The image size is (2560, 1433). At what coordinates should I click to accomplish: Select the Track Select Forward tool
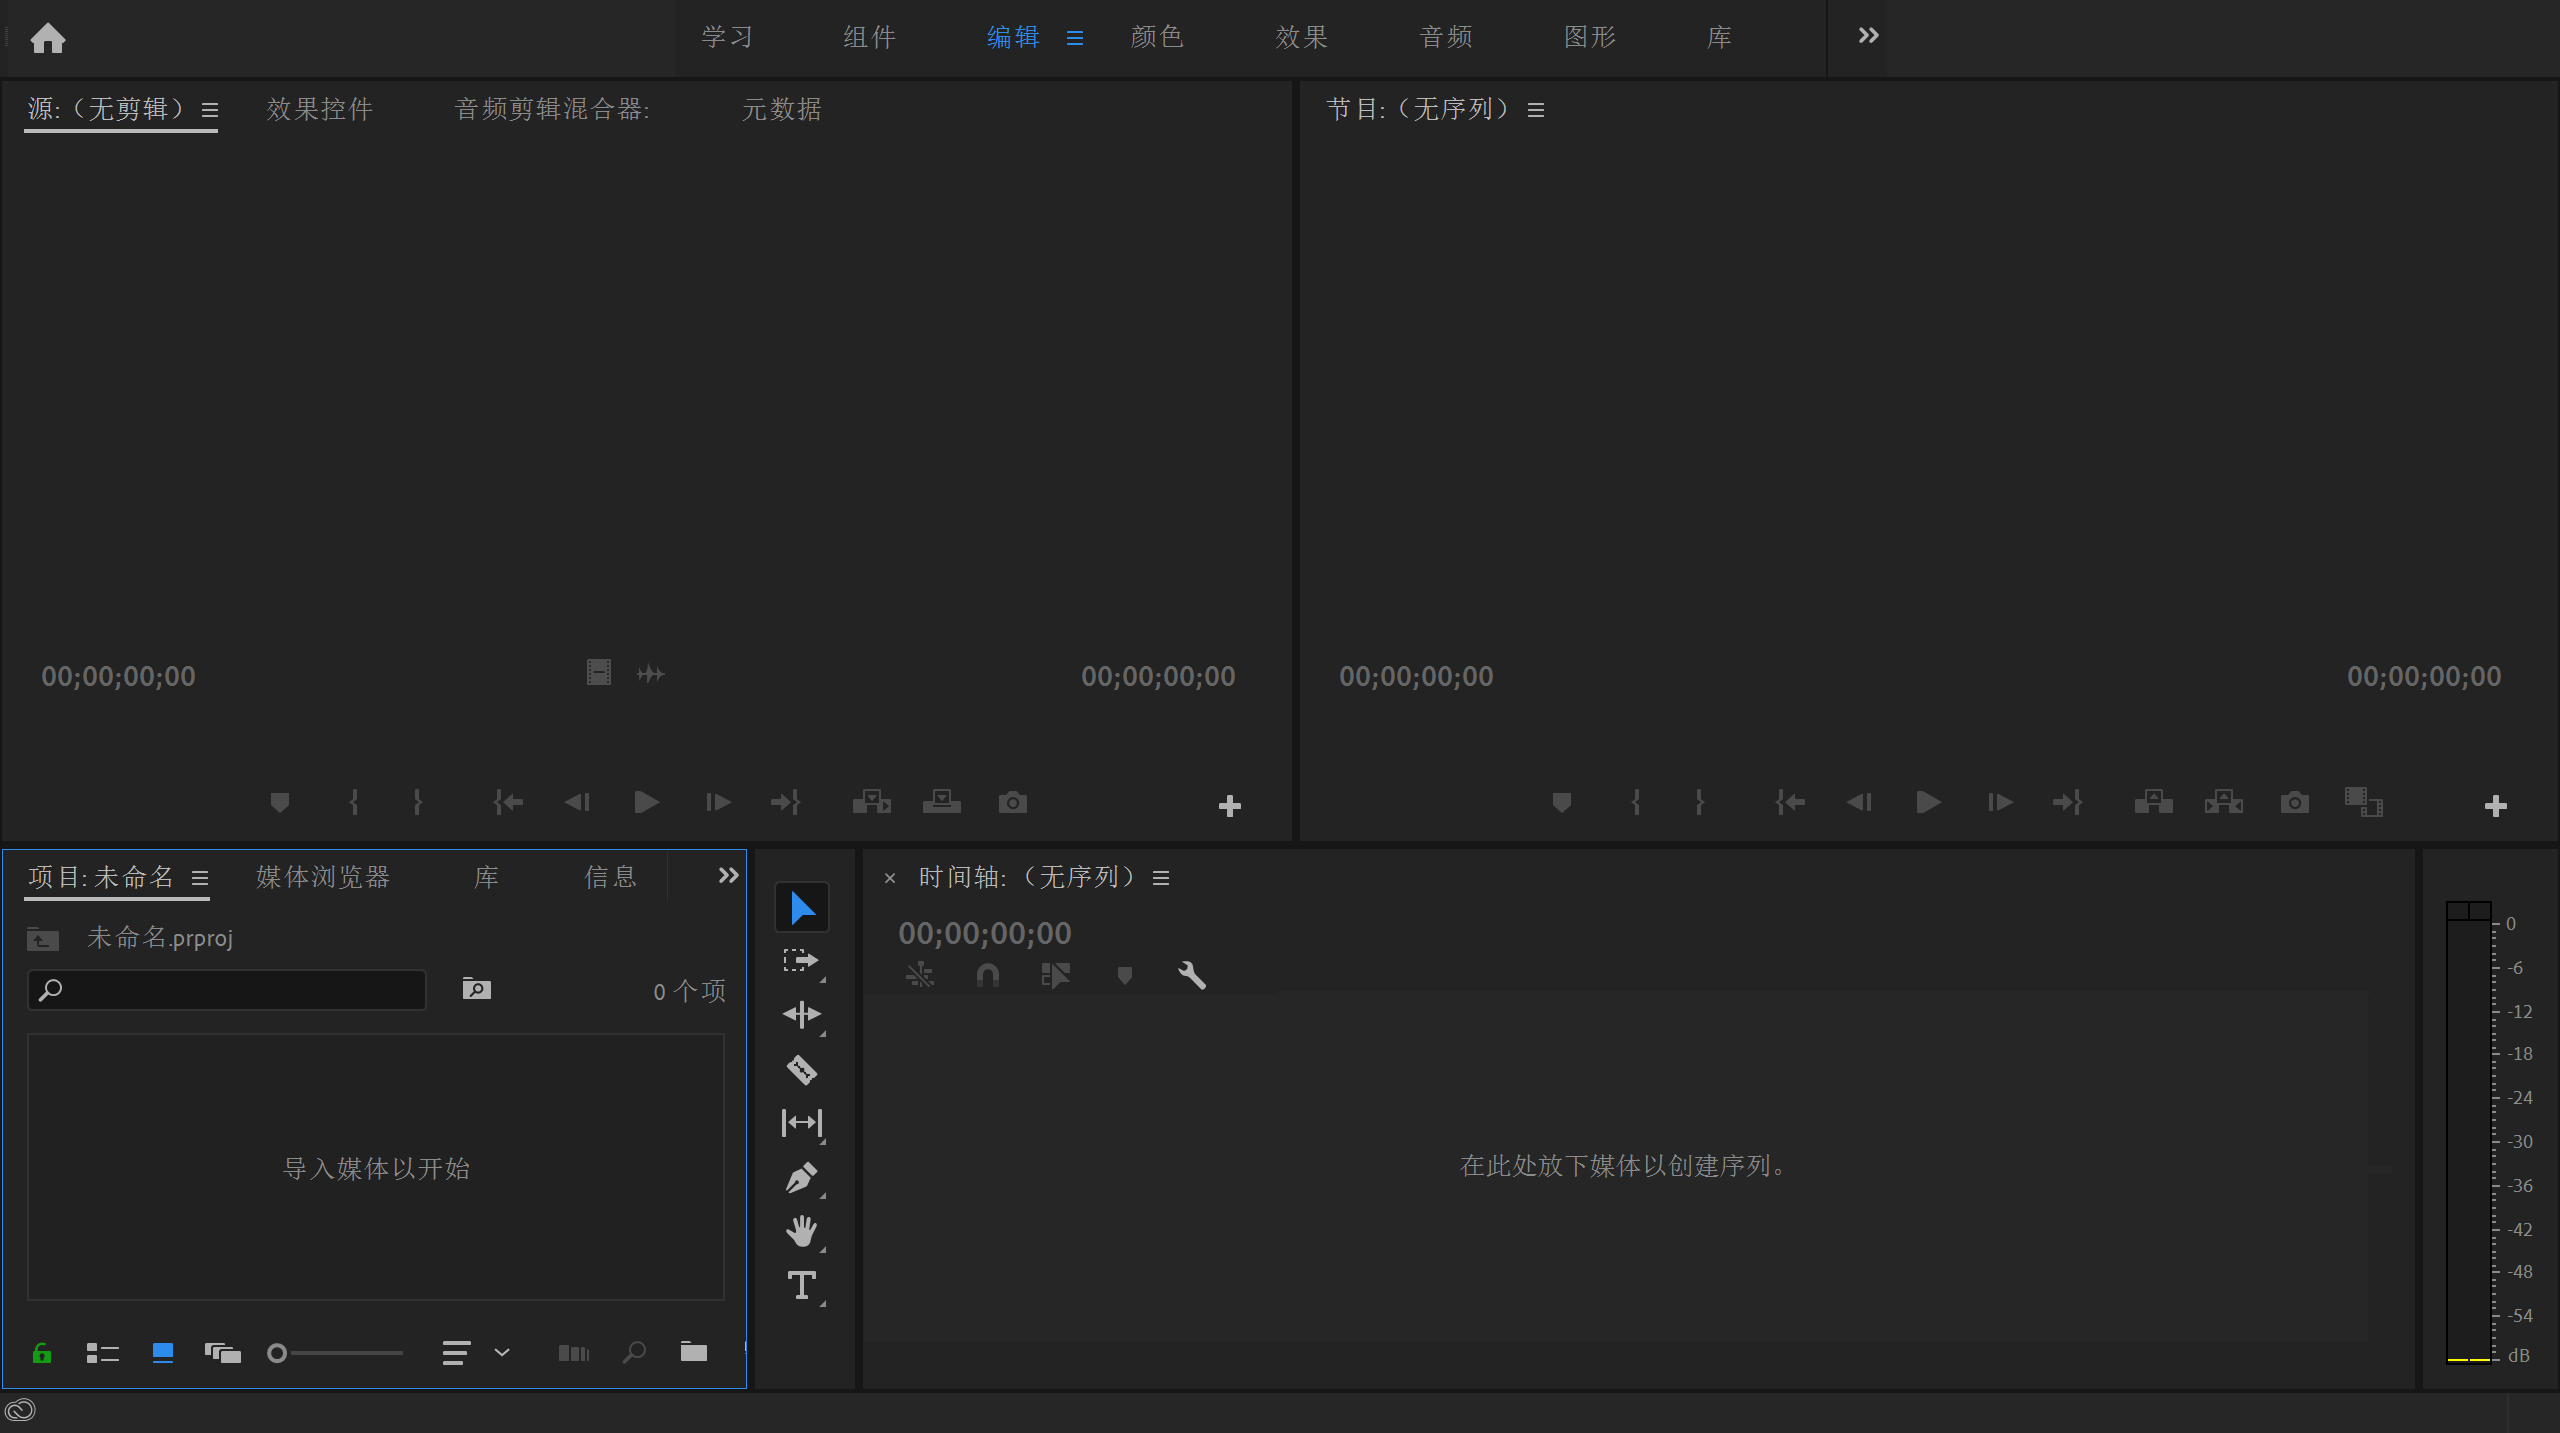tap(801, 961)
